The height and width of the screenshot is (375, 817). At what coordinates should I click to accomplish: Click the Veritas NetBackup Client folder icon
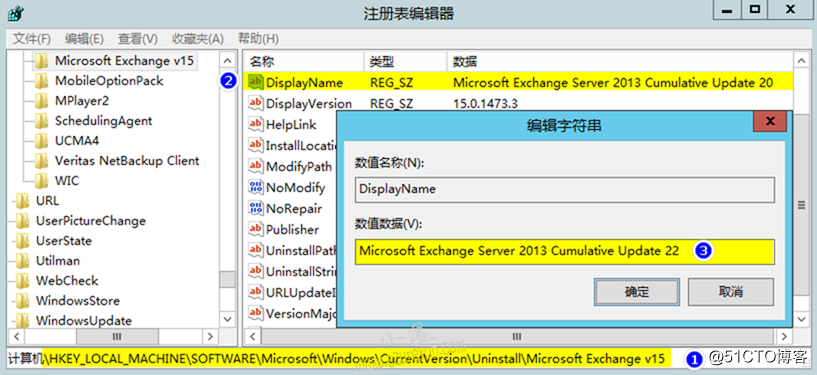click(42, 160)
